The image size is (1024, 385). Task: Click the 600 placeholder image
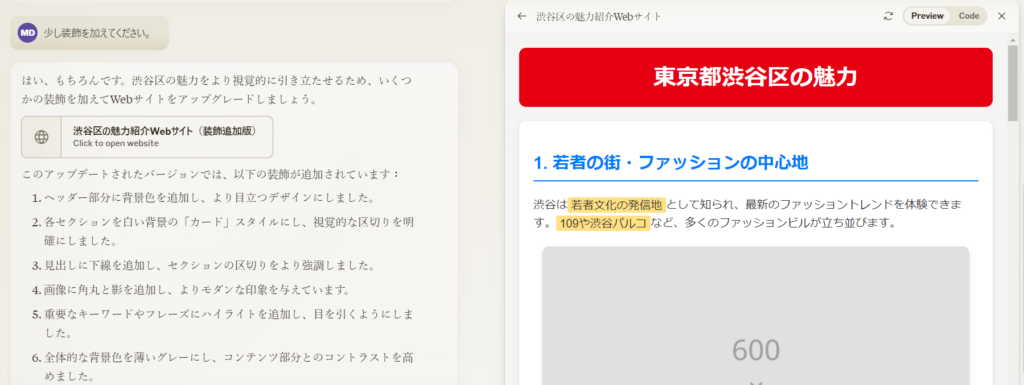click(756, 315)
